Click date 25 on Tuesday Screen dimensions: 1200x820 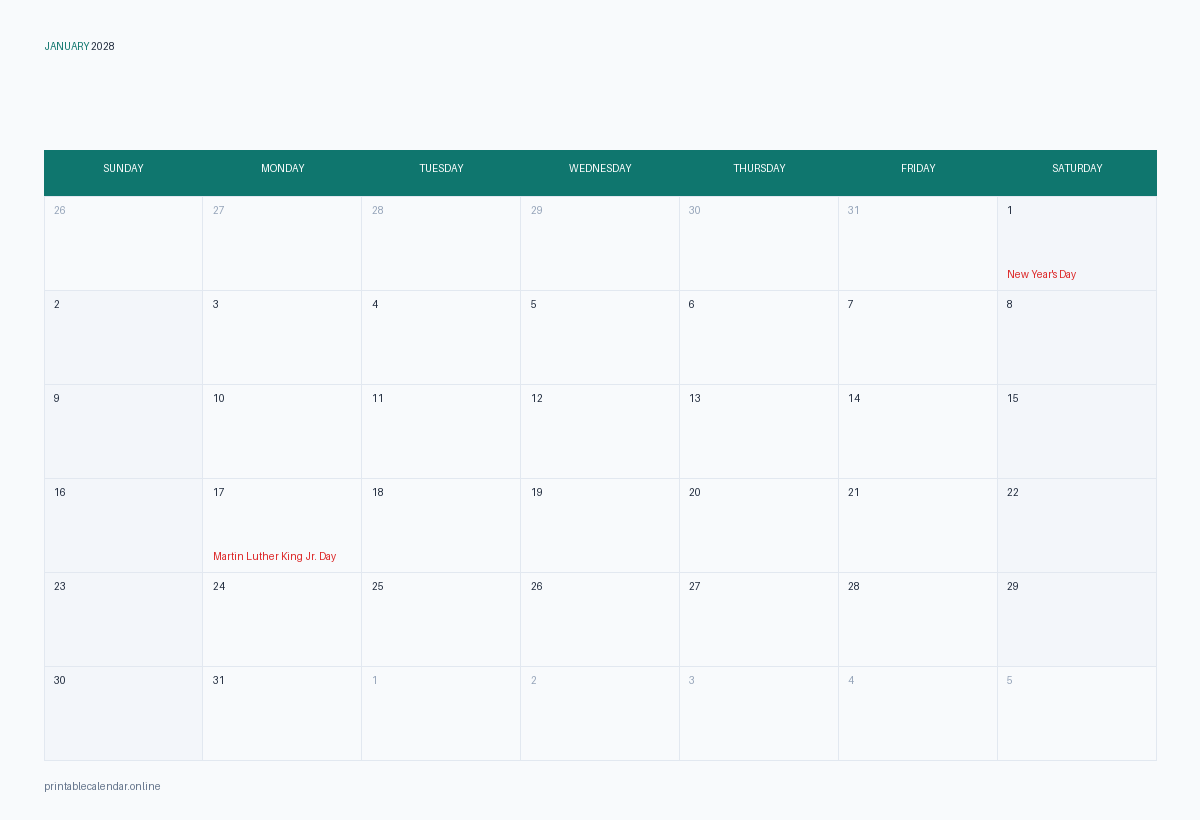coord(377,586)
